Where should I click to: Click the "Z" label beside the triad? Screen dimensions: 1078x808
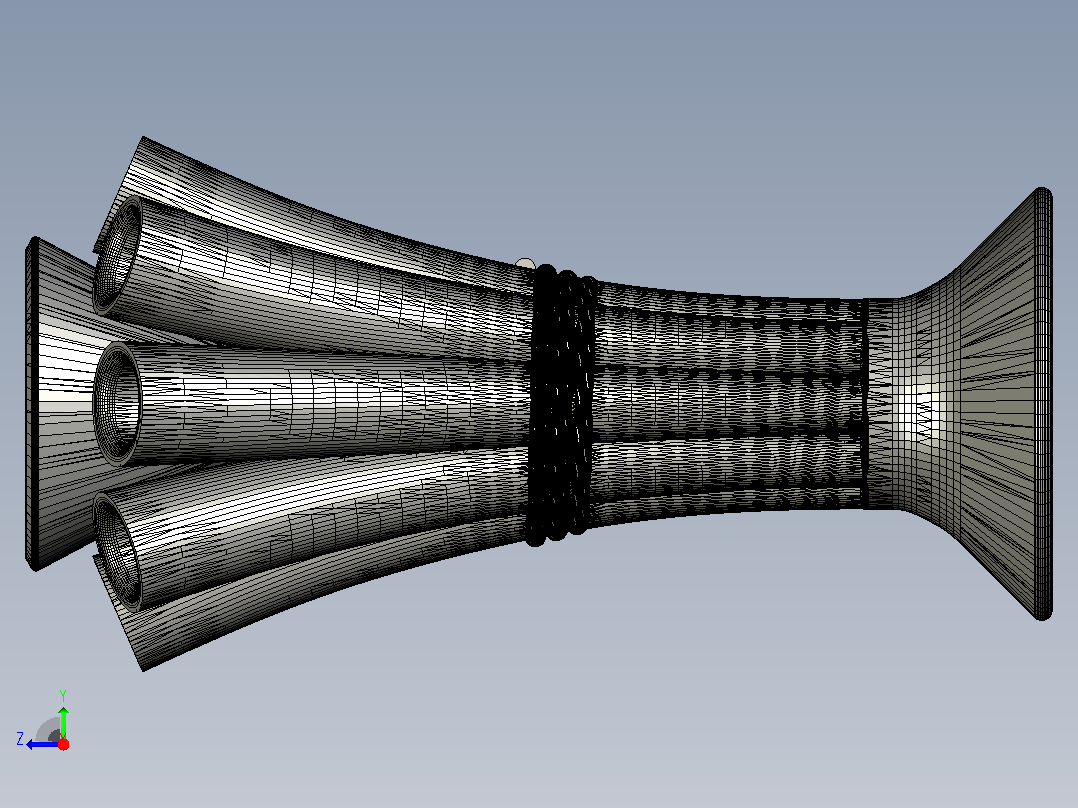[20, 739]
